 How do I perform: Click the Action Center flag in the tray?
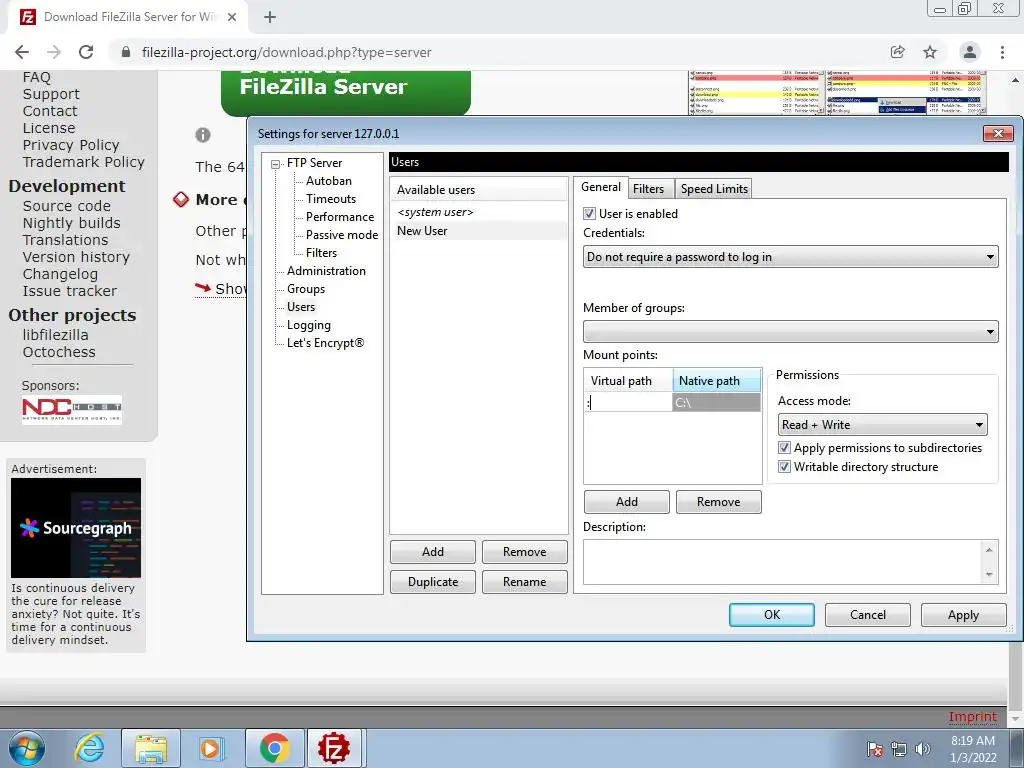[875, 749]
